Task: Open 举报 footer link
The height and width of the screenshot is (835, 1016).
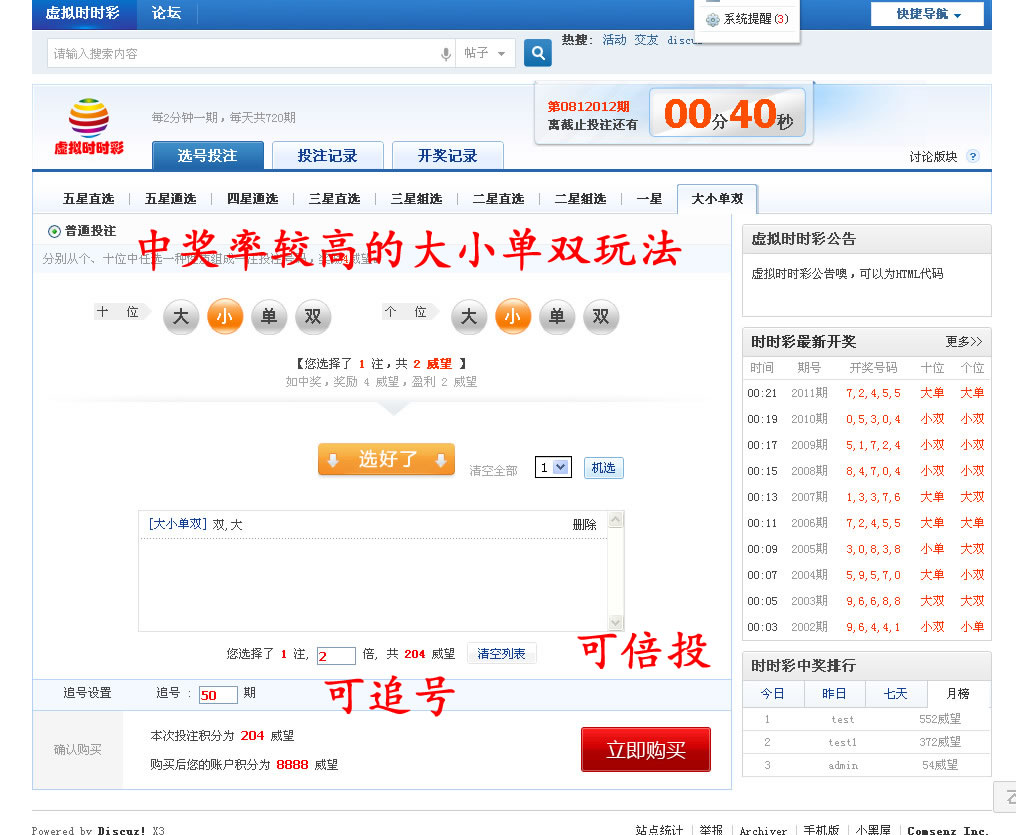Action: pos(711,830)
